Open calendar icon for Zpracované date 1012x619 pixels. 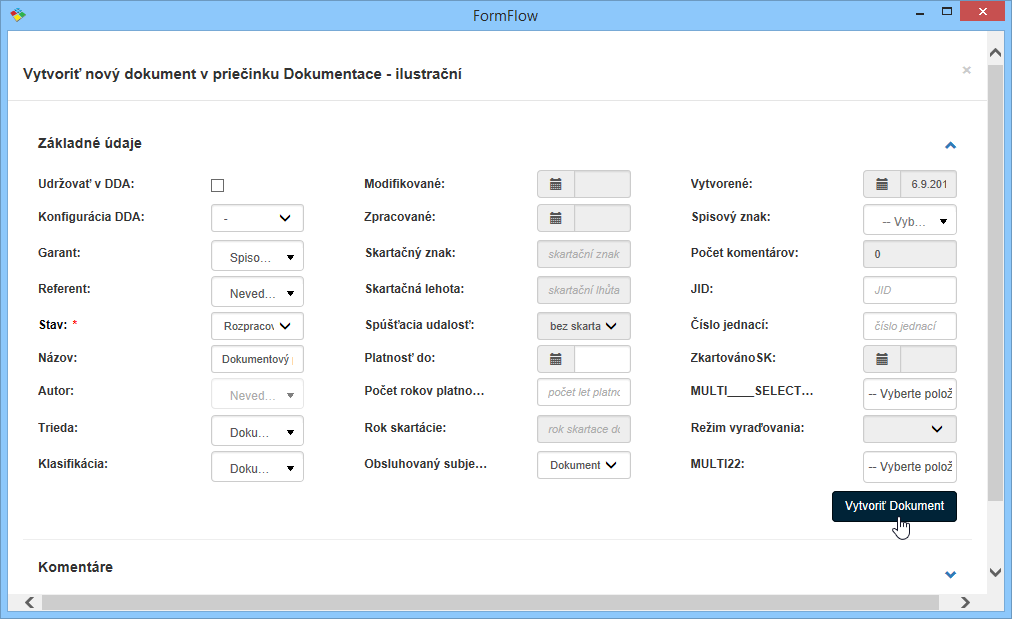coord(556,218)
